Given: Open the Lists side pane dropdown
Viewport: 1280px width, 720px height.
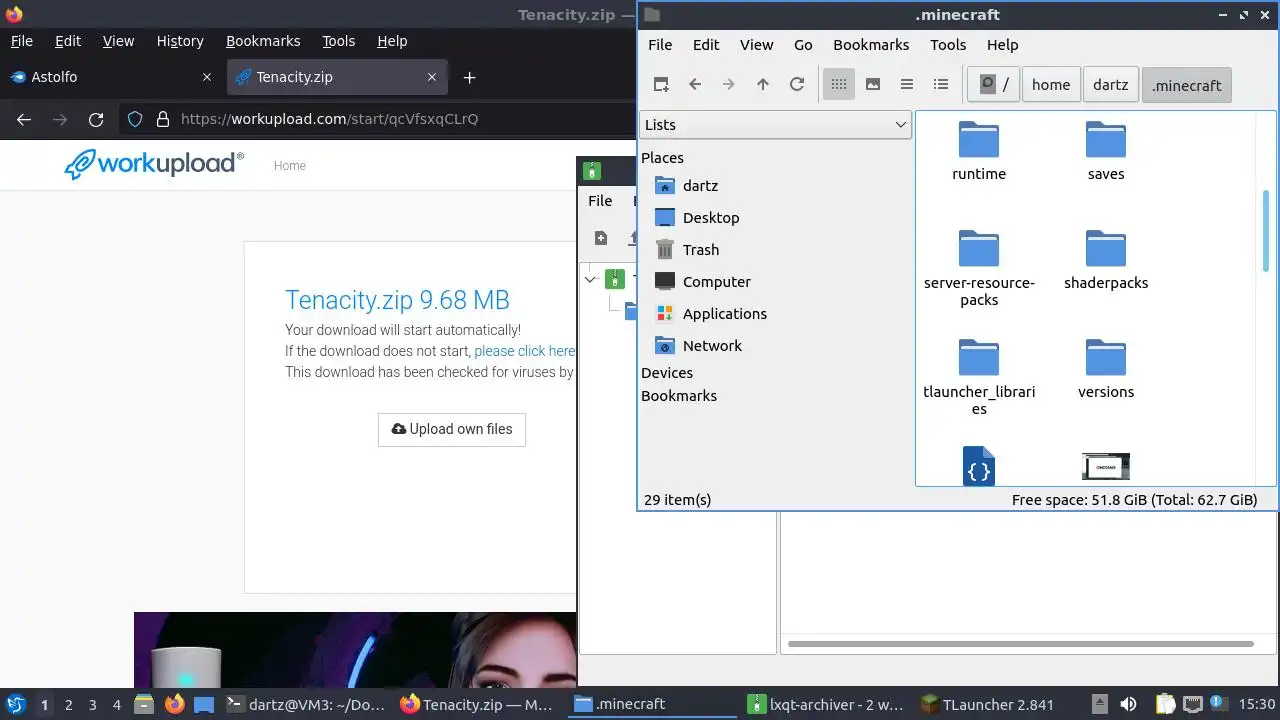Looking at the screenshot, I should 775,125.
